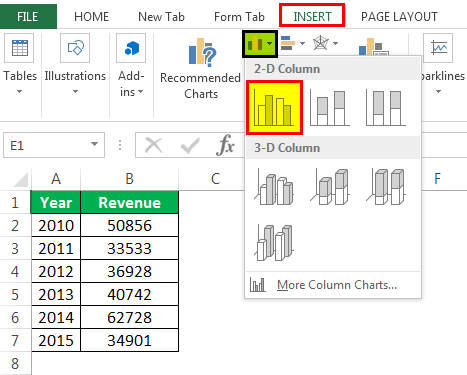Select the 3-D Clustered Column chart
Screen dimensions: 467x375
pyautogui.click(x=274, y=187)
